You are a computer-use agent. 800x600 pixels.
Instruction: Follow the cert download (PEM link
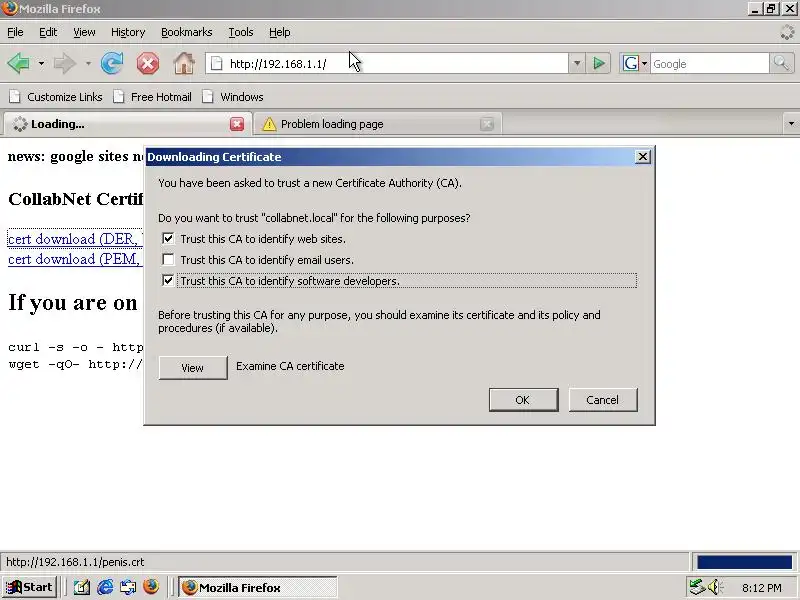75,259
